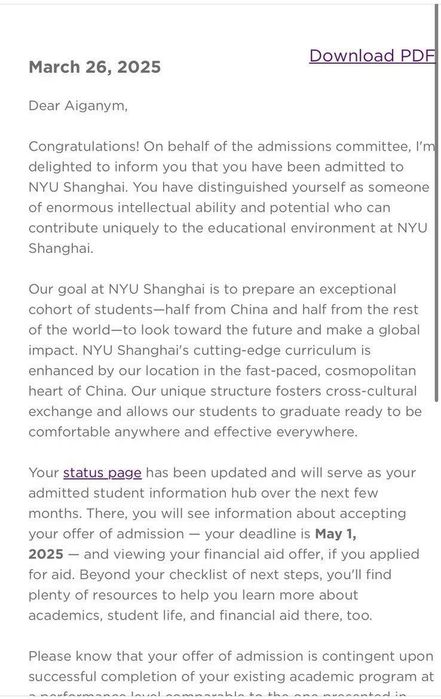Viewport: 441px width, 699px height.
Task: Click the March 26, 2025 date heading
Action: coord(95,67)
